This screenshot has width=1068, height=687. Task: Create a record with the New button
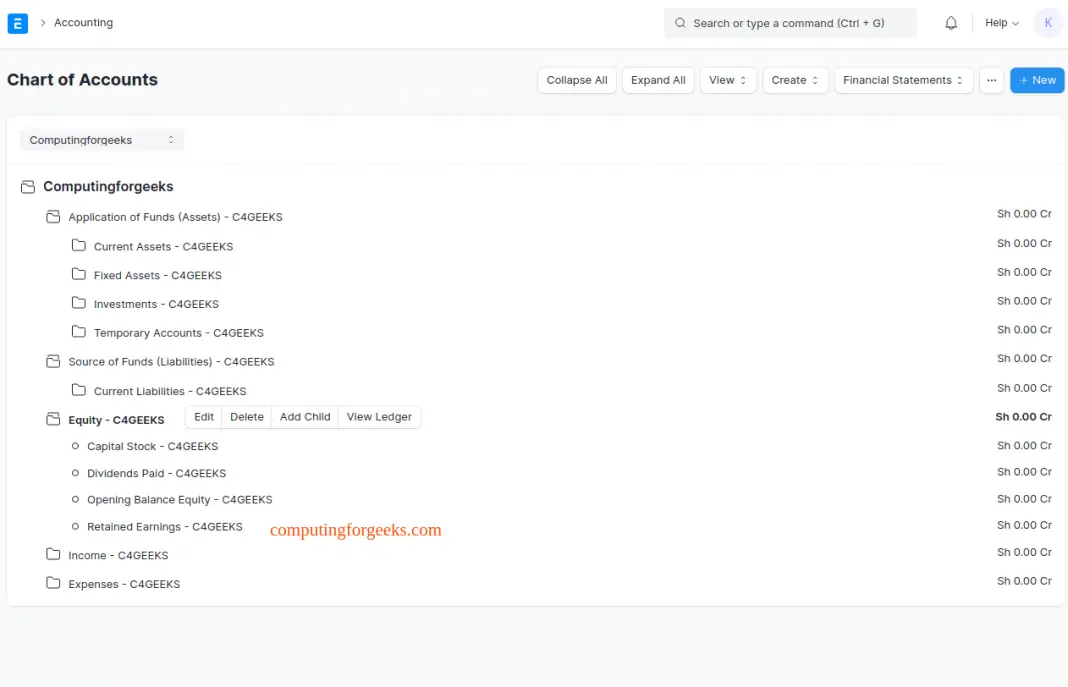[x=1037, y=80]
